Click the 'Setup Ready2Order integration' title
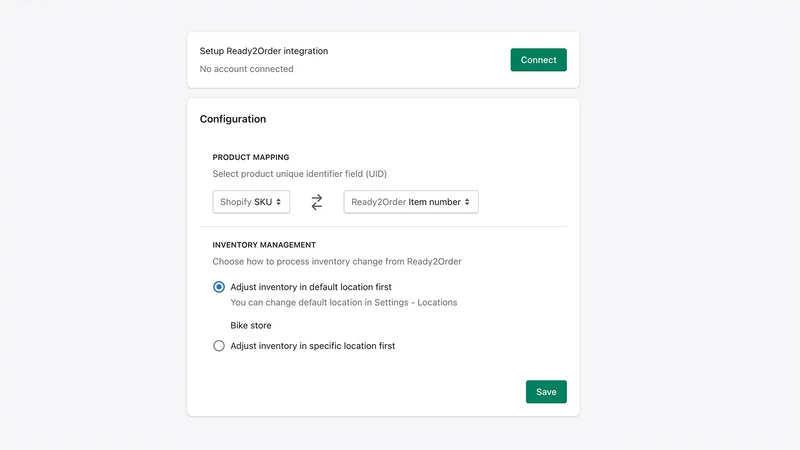This screenshot has height=450, width=800. click(264, 51)
